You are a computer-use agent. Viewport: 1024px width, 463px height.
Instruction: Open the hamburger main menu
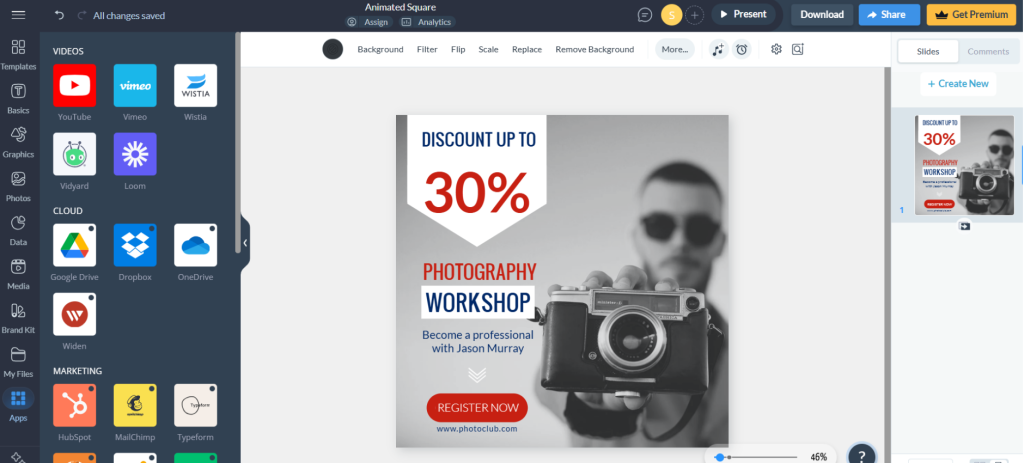pos(18,15)
